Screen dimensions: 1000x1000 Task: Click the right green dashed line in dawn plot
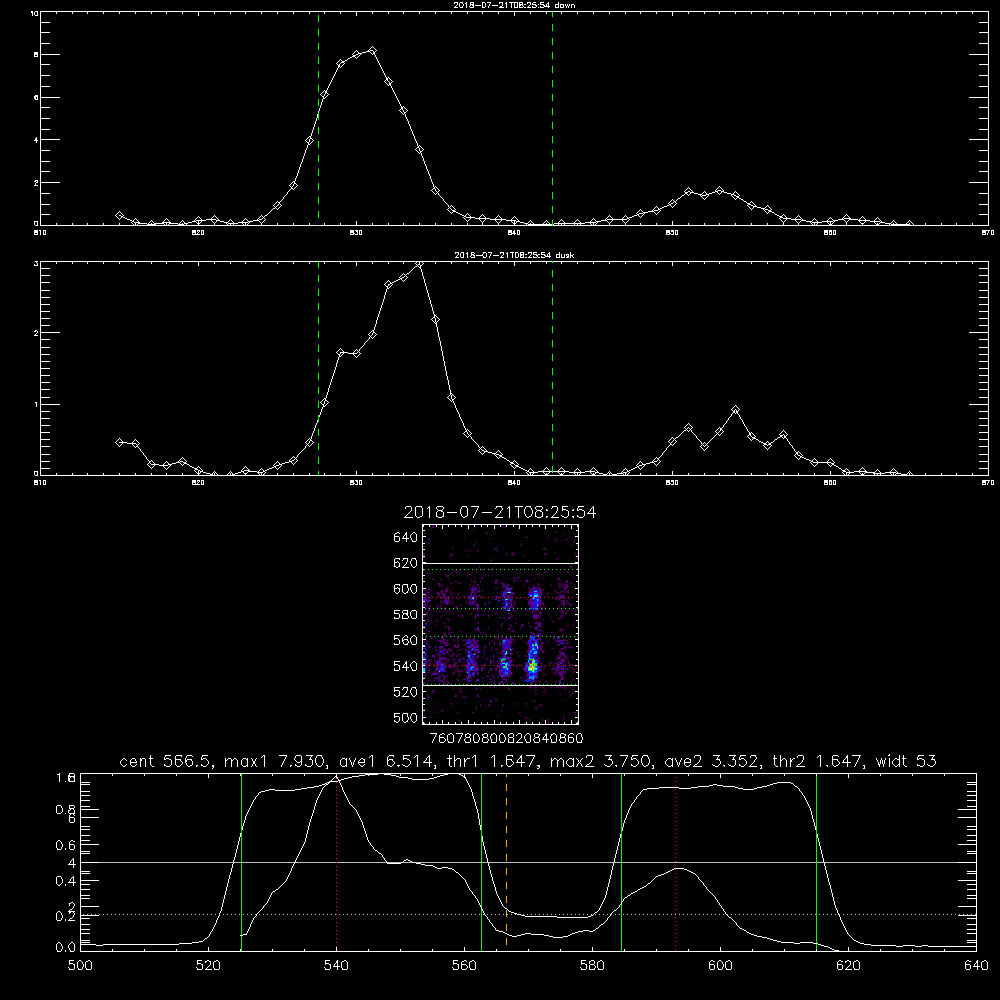(552, 118)
